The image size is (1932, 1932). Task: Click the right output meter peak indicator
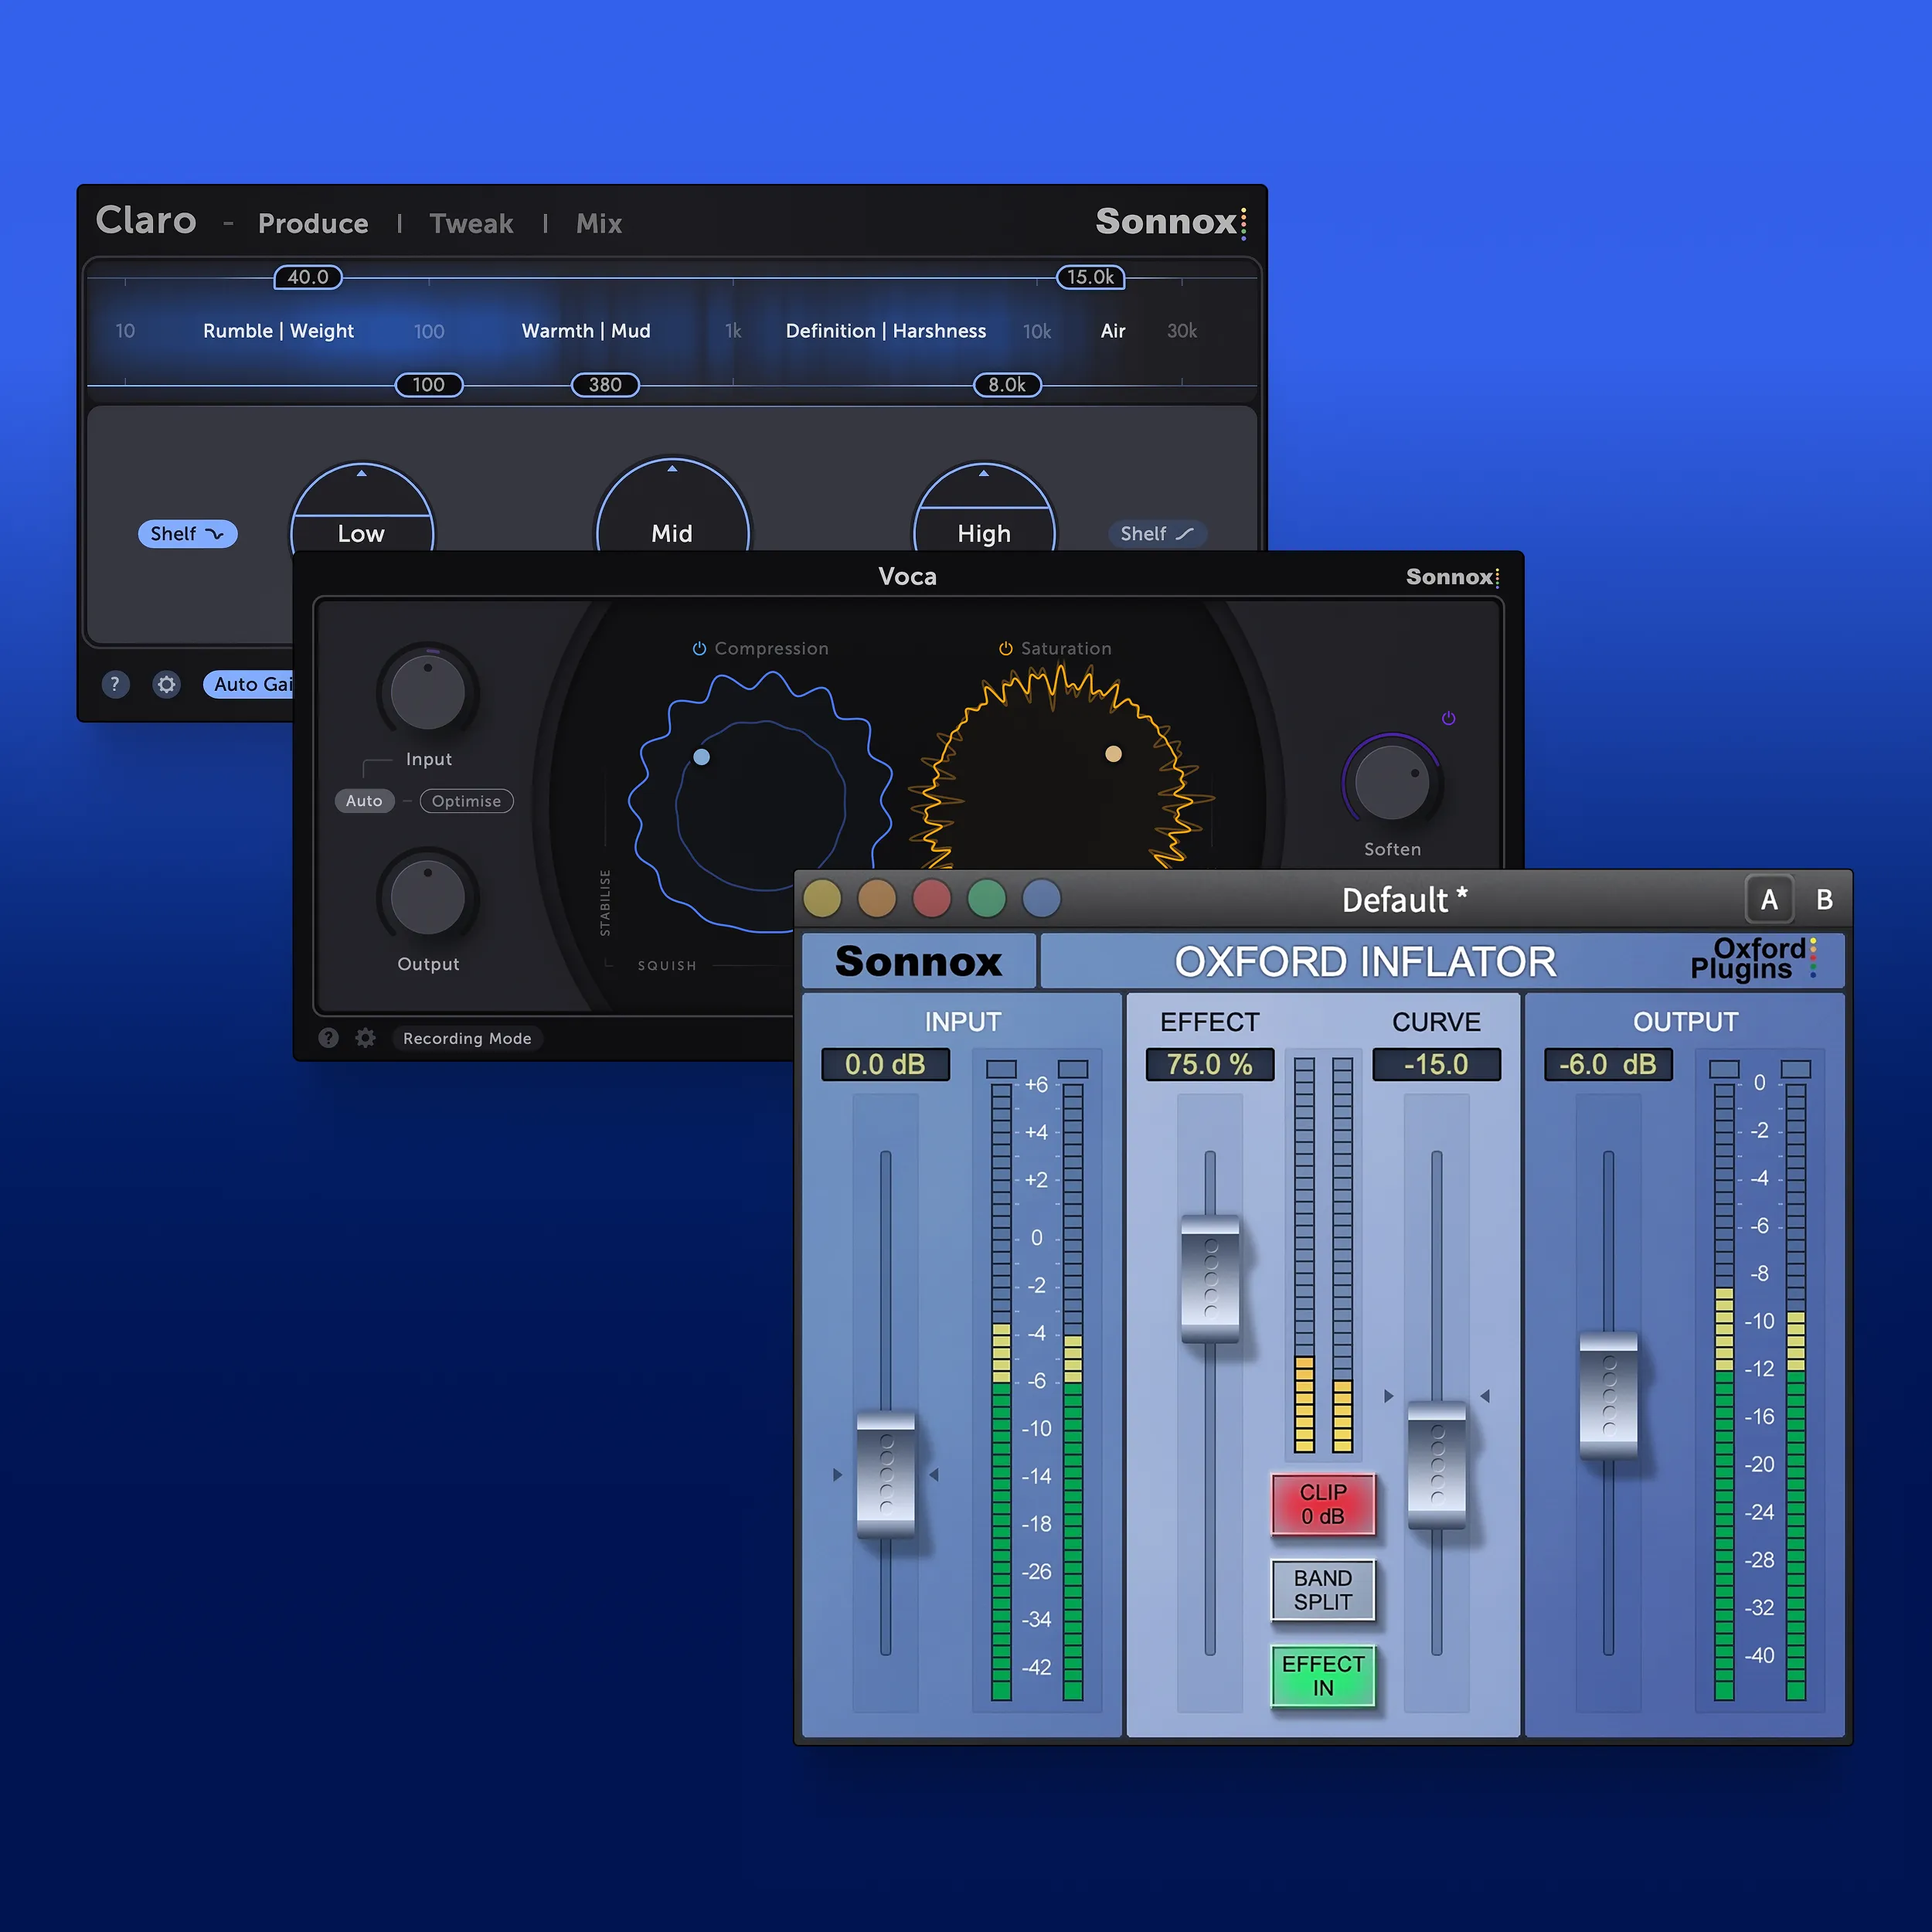(x=1796, y=1069)
